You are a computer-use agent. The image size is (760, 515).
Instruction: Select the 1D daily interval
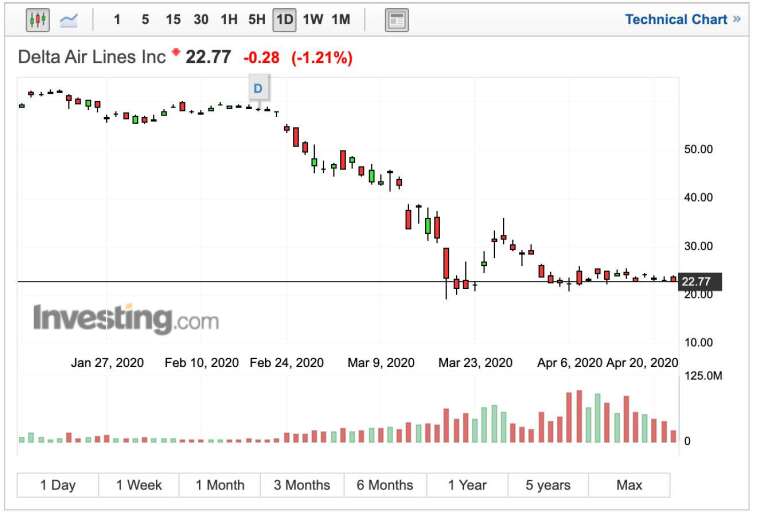coord(285,20)
